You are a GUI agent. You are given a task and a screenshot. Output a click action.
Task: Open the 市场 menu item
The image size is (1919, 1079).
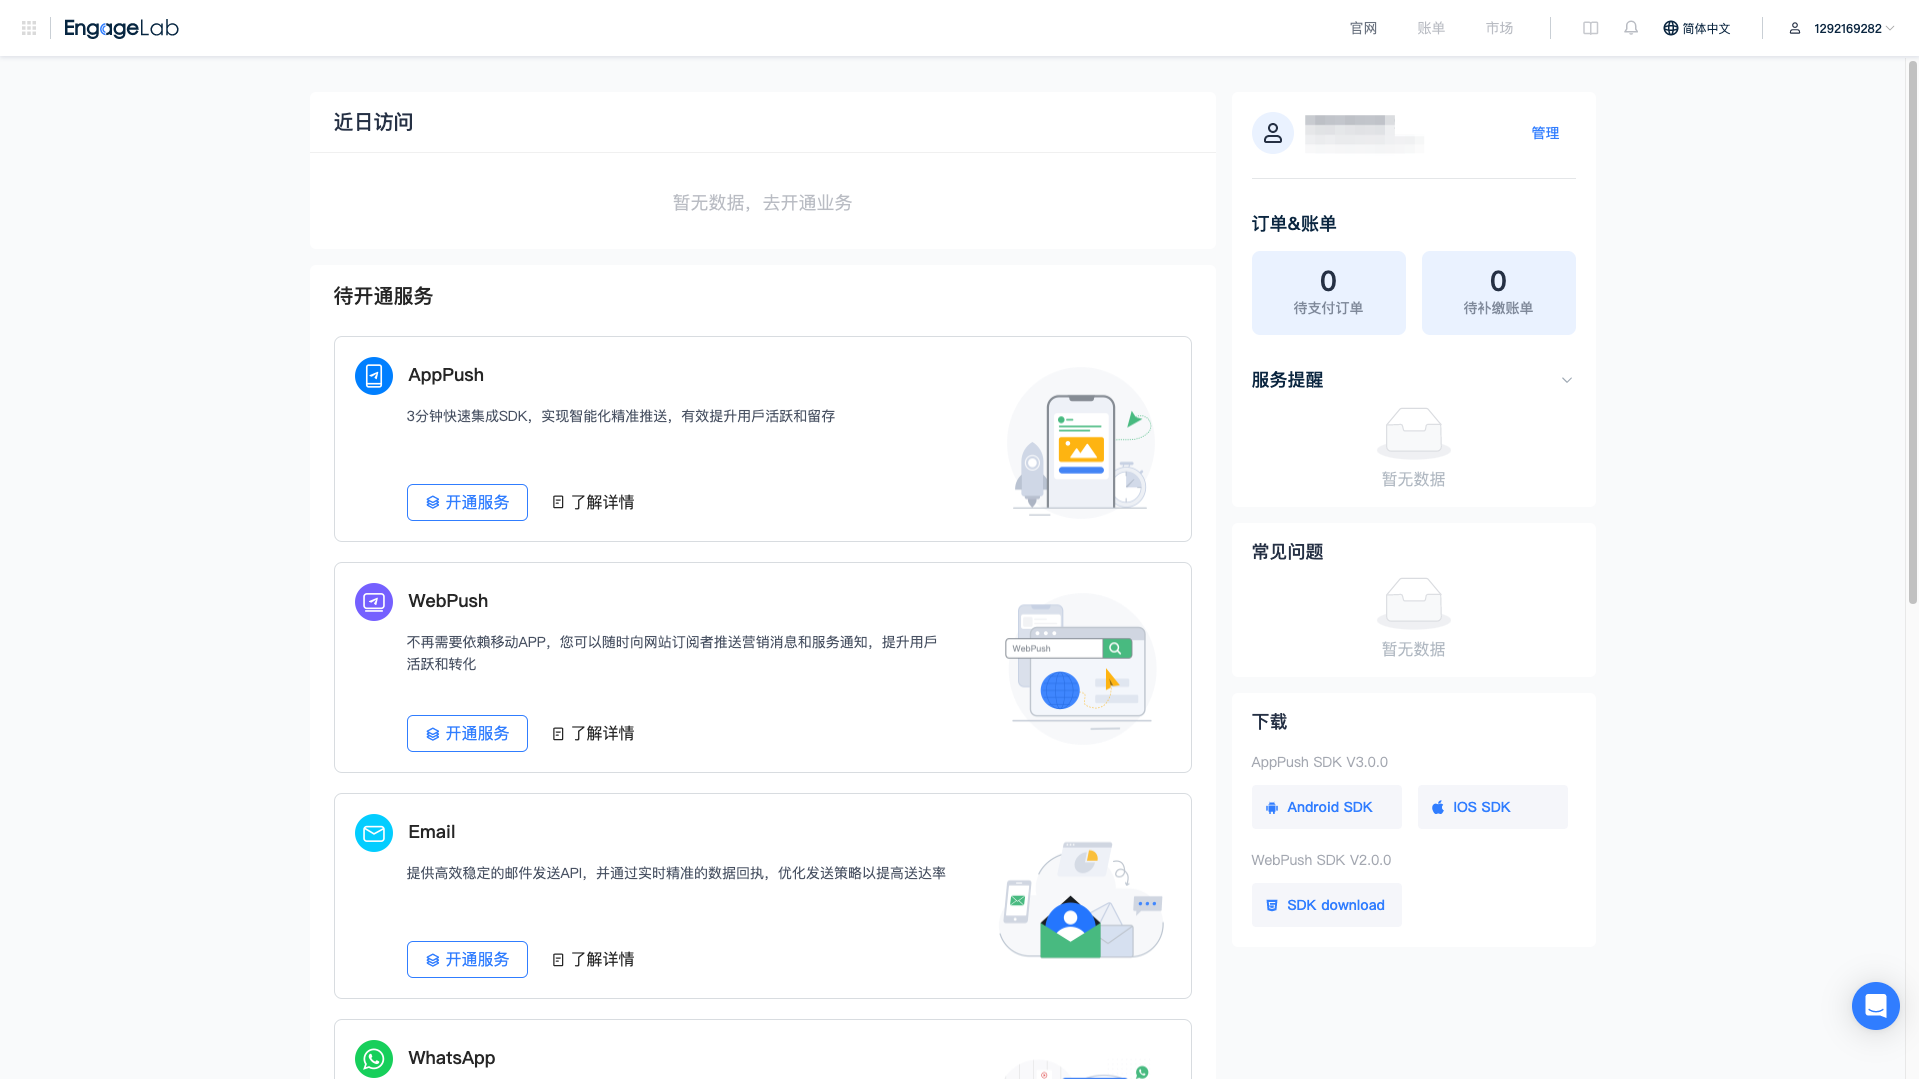click(1499, 28)
